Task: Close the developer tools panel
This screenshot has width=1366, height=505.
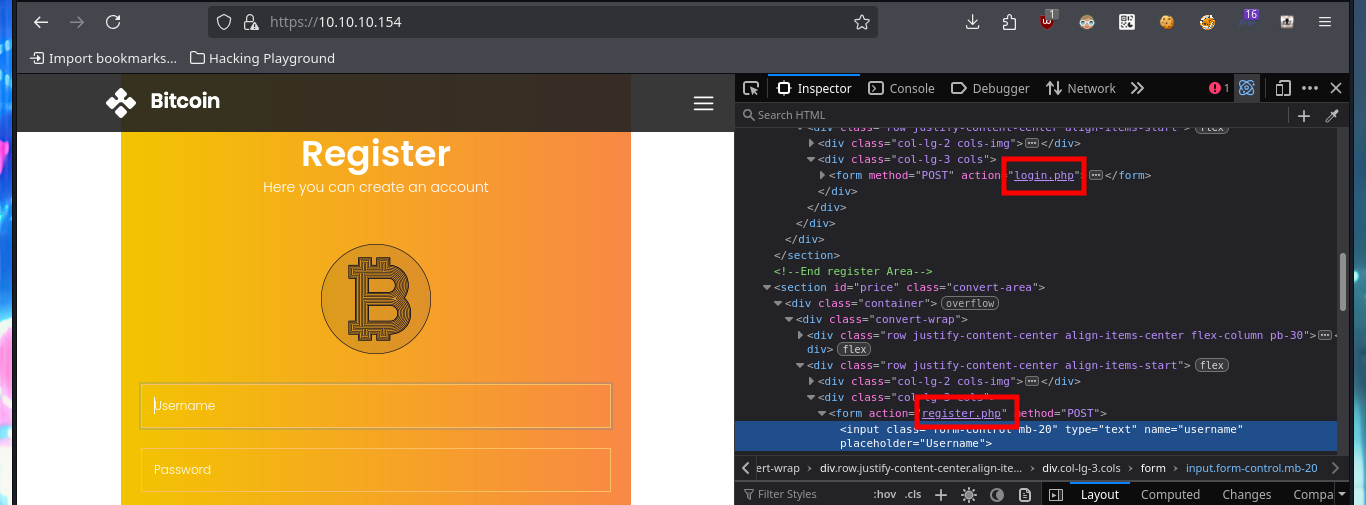Action: tap(1336, 88)
